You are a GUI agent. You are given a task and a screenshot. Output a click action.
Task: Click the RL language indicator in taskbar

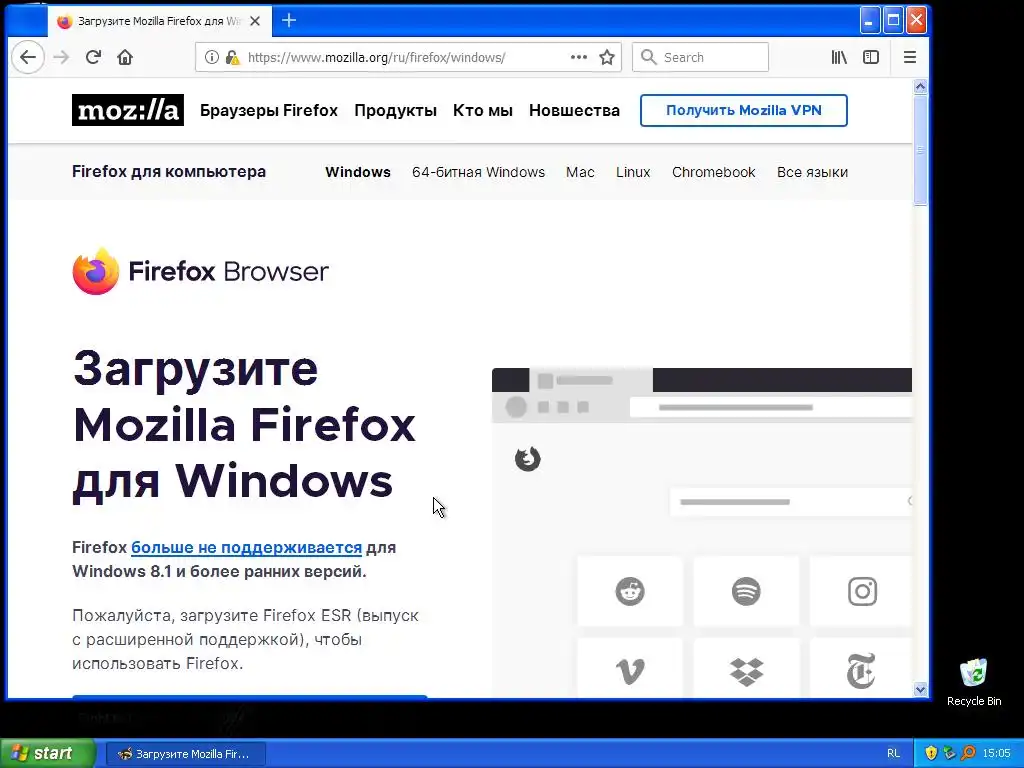coord(893,753)
